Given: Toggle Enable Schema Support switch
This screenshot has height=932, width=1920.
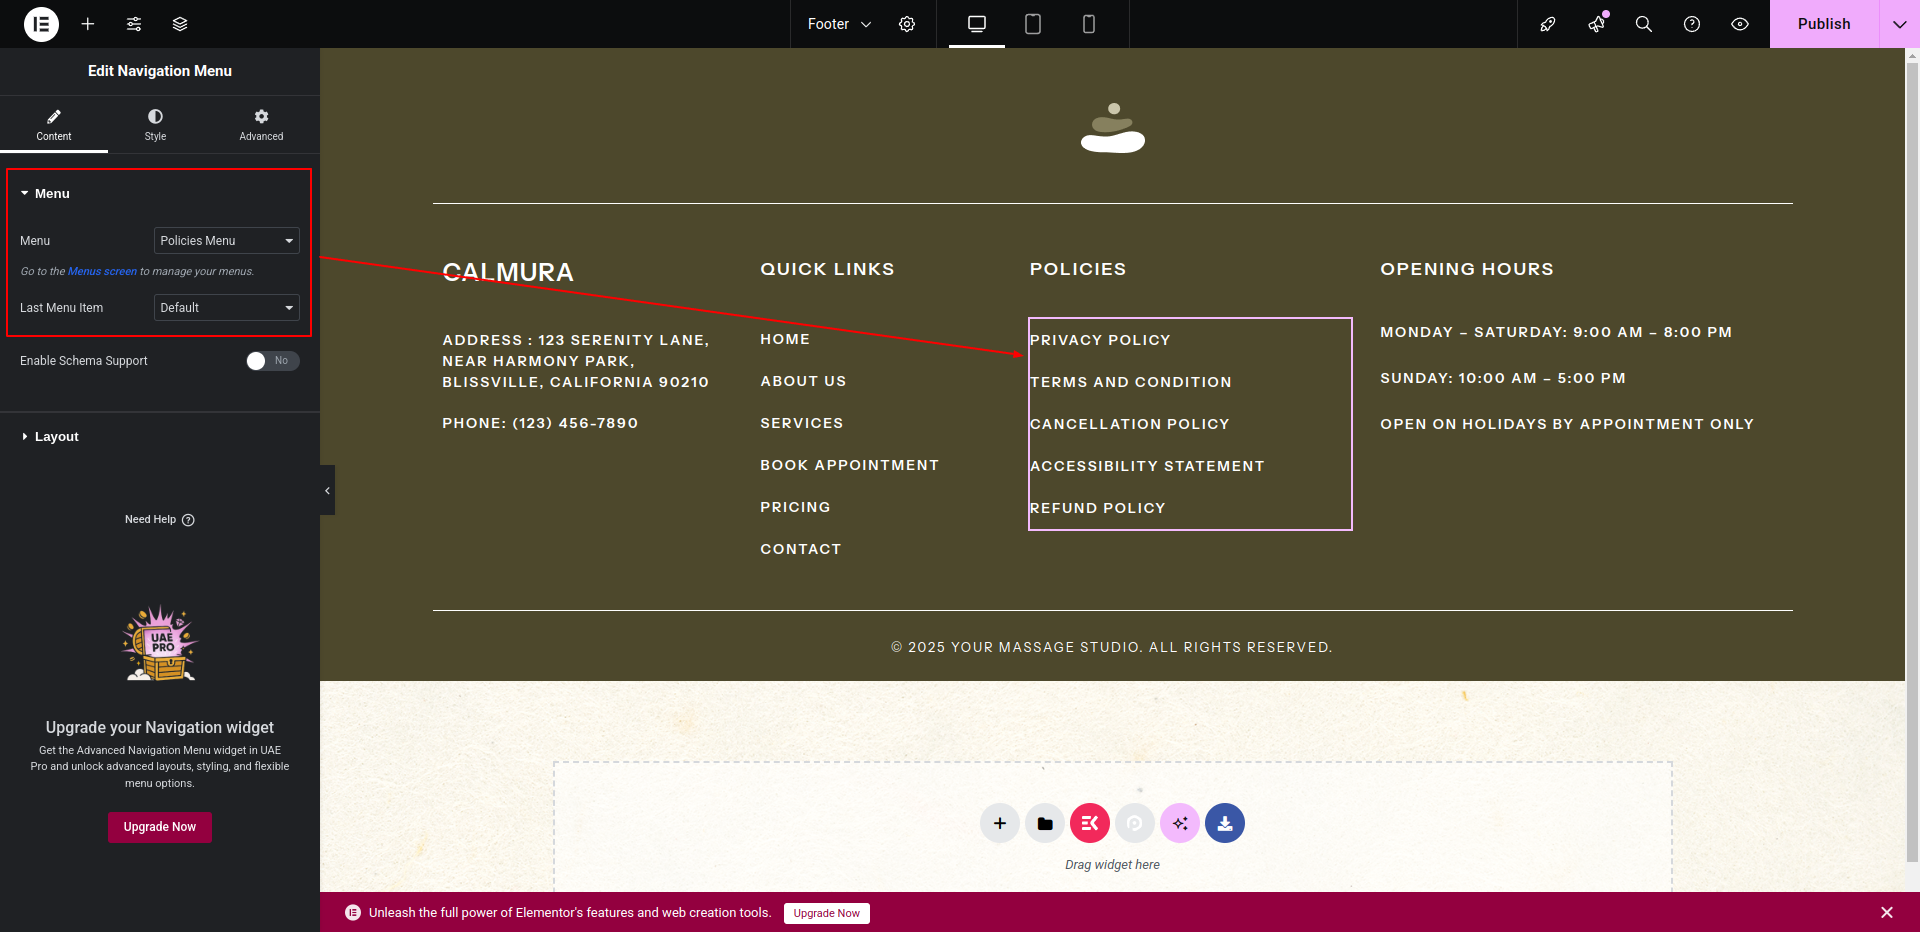Looking at the screenshot, I should (272, 361).
